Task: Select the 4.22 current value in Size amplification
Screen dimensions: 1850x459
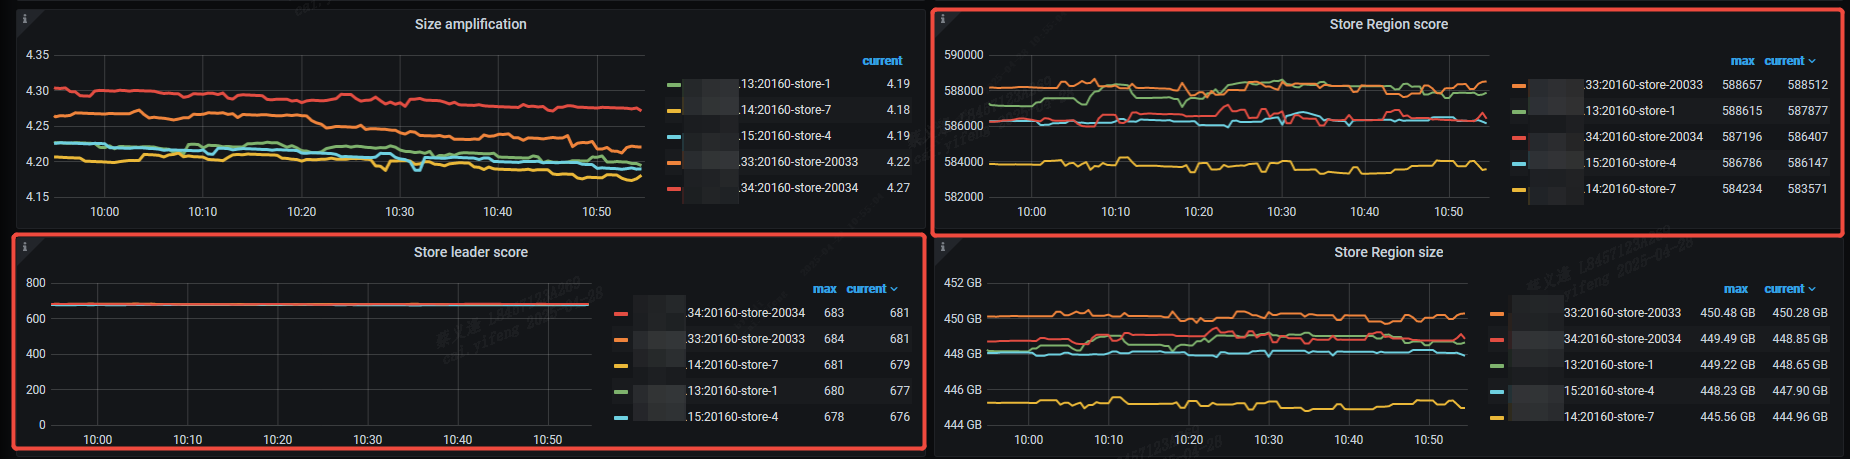Action: pyautogui.click(x=898, y=162)
